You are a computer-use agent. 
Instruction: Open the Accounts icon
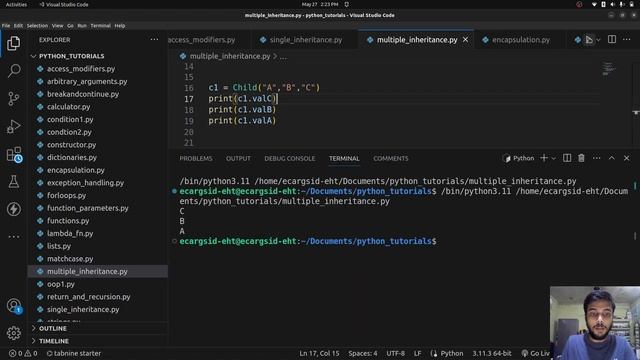coord(13,305)
